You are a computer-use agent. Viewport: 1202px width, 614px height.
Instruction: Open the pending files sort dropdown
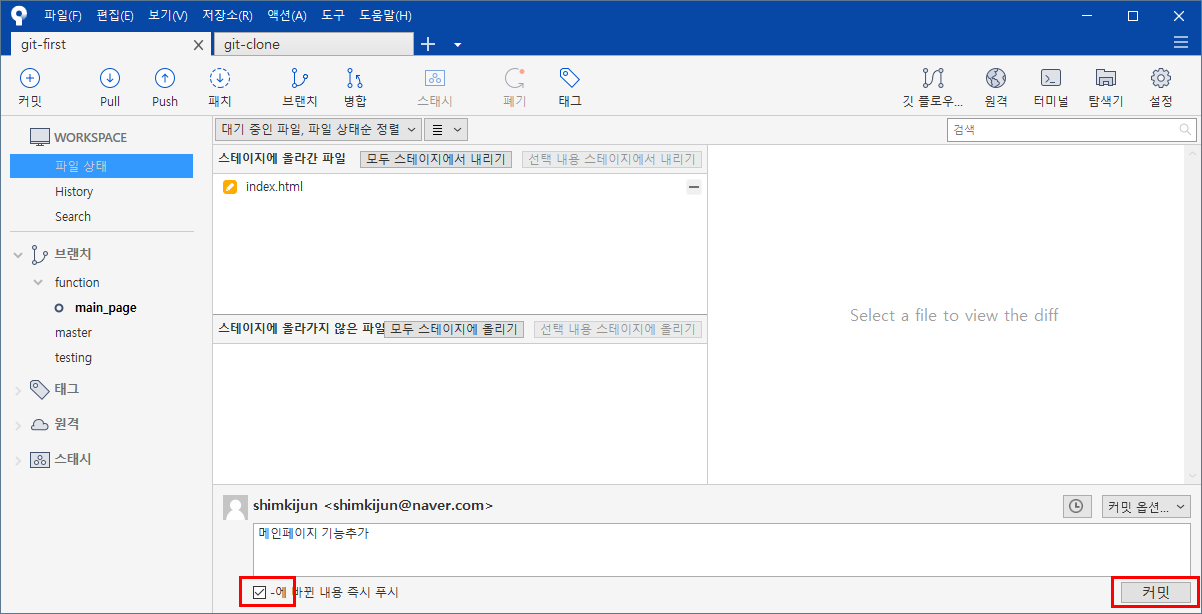coord(318,129)
